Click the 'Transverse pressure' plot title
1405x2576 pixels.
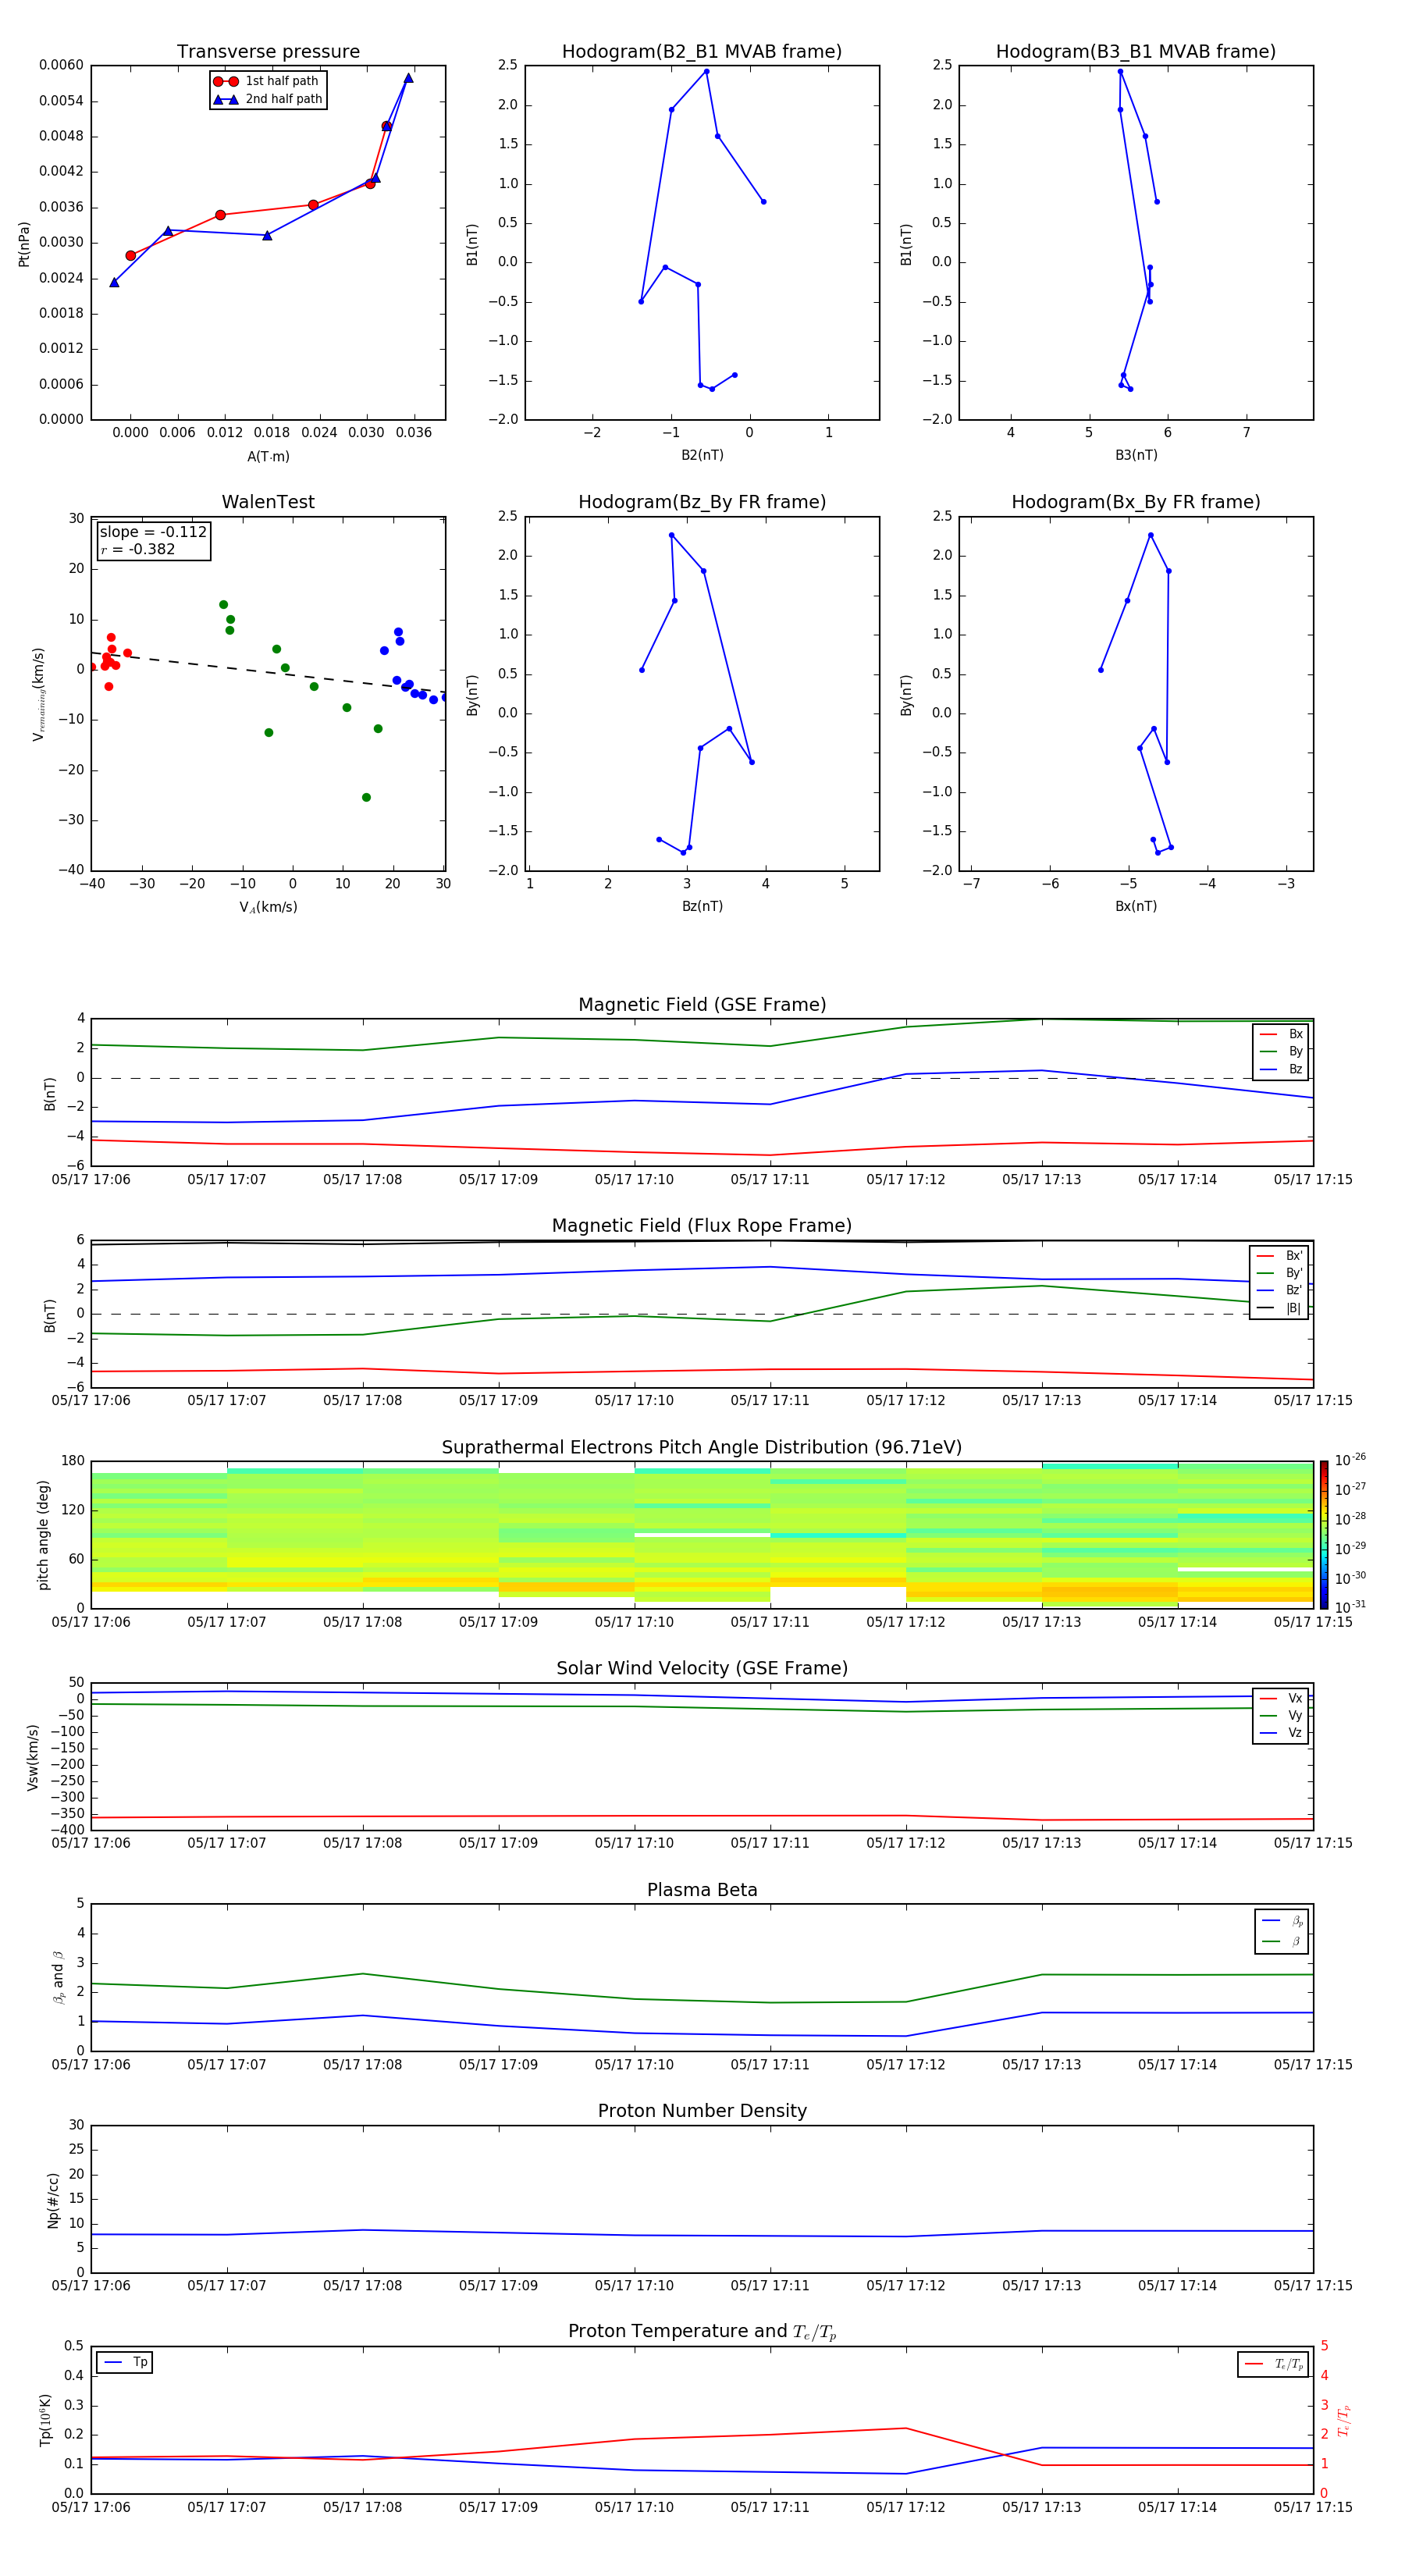pos(268,52)
